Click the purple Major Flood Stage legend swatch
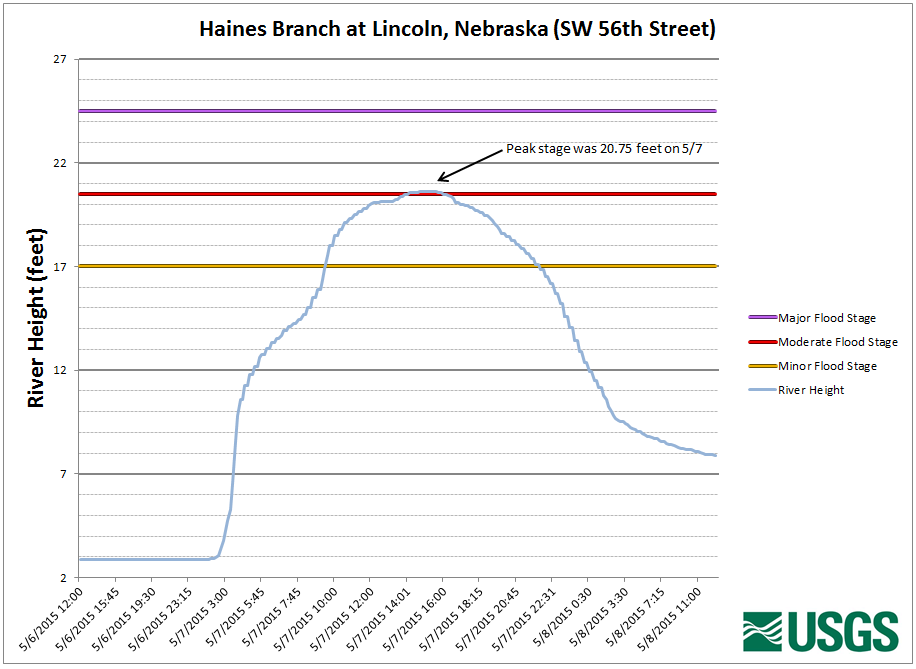Screen dimensions: 916x669 pos(762,317)
